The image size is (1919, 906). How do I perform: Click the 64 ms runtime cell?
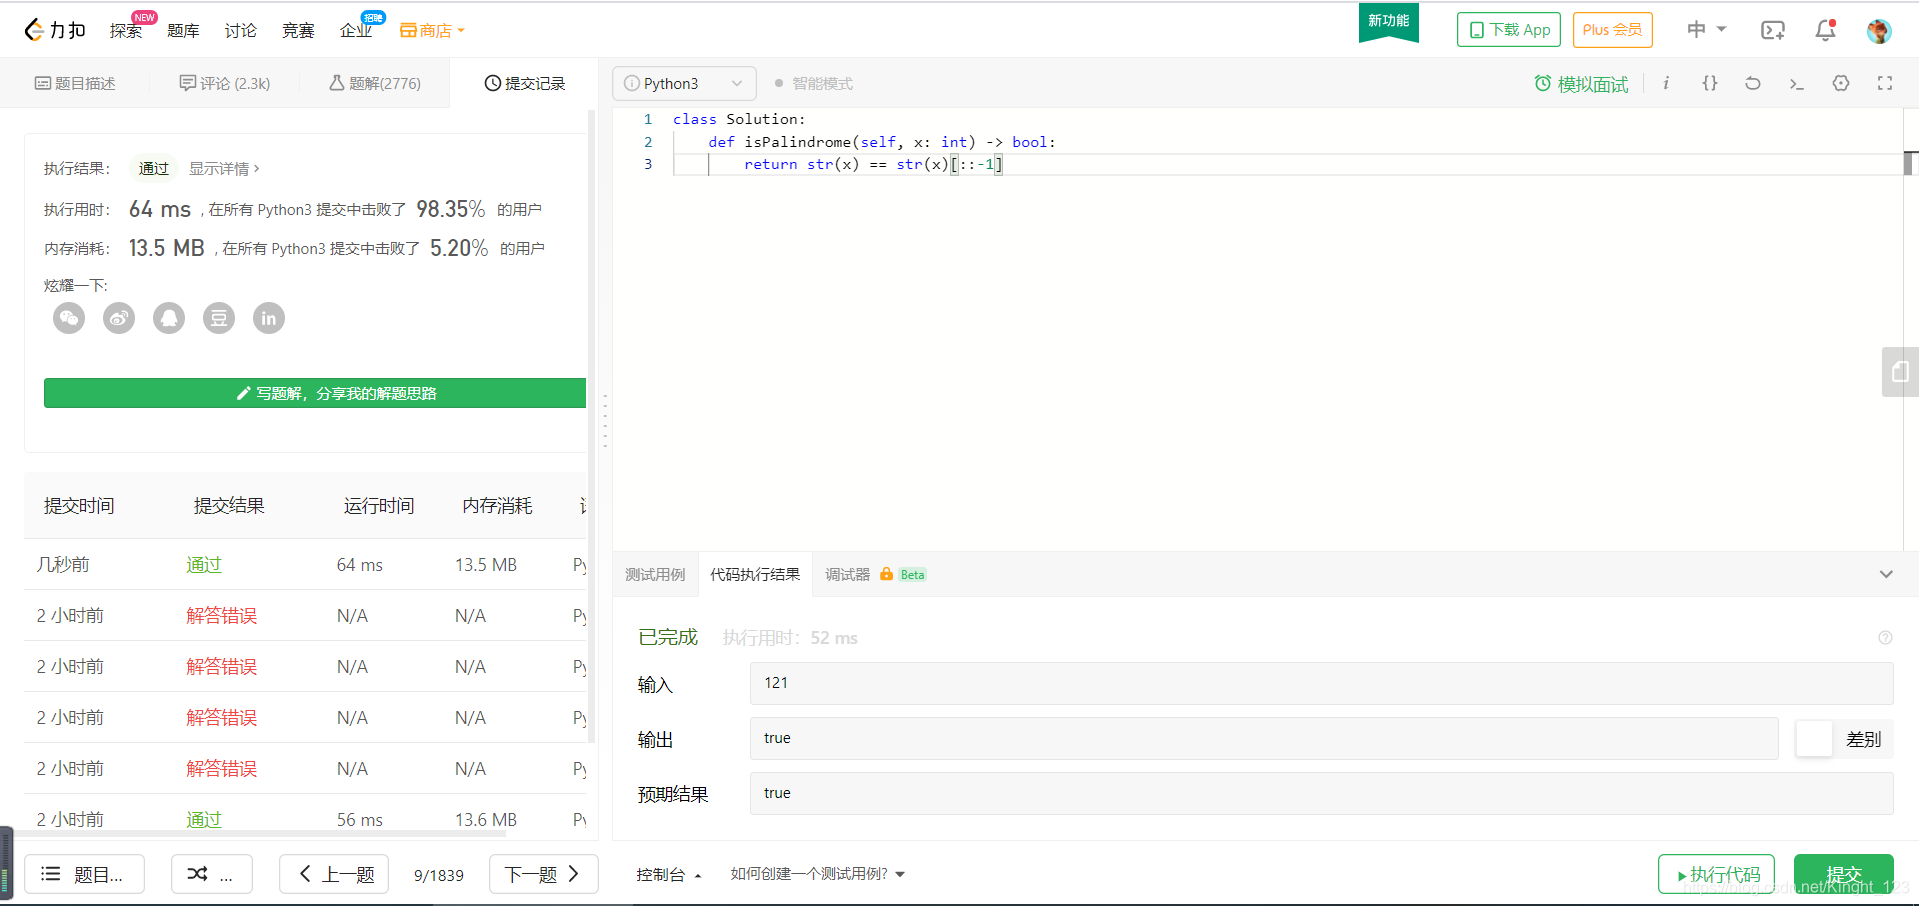coord(360,565)
